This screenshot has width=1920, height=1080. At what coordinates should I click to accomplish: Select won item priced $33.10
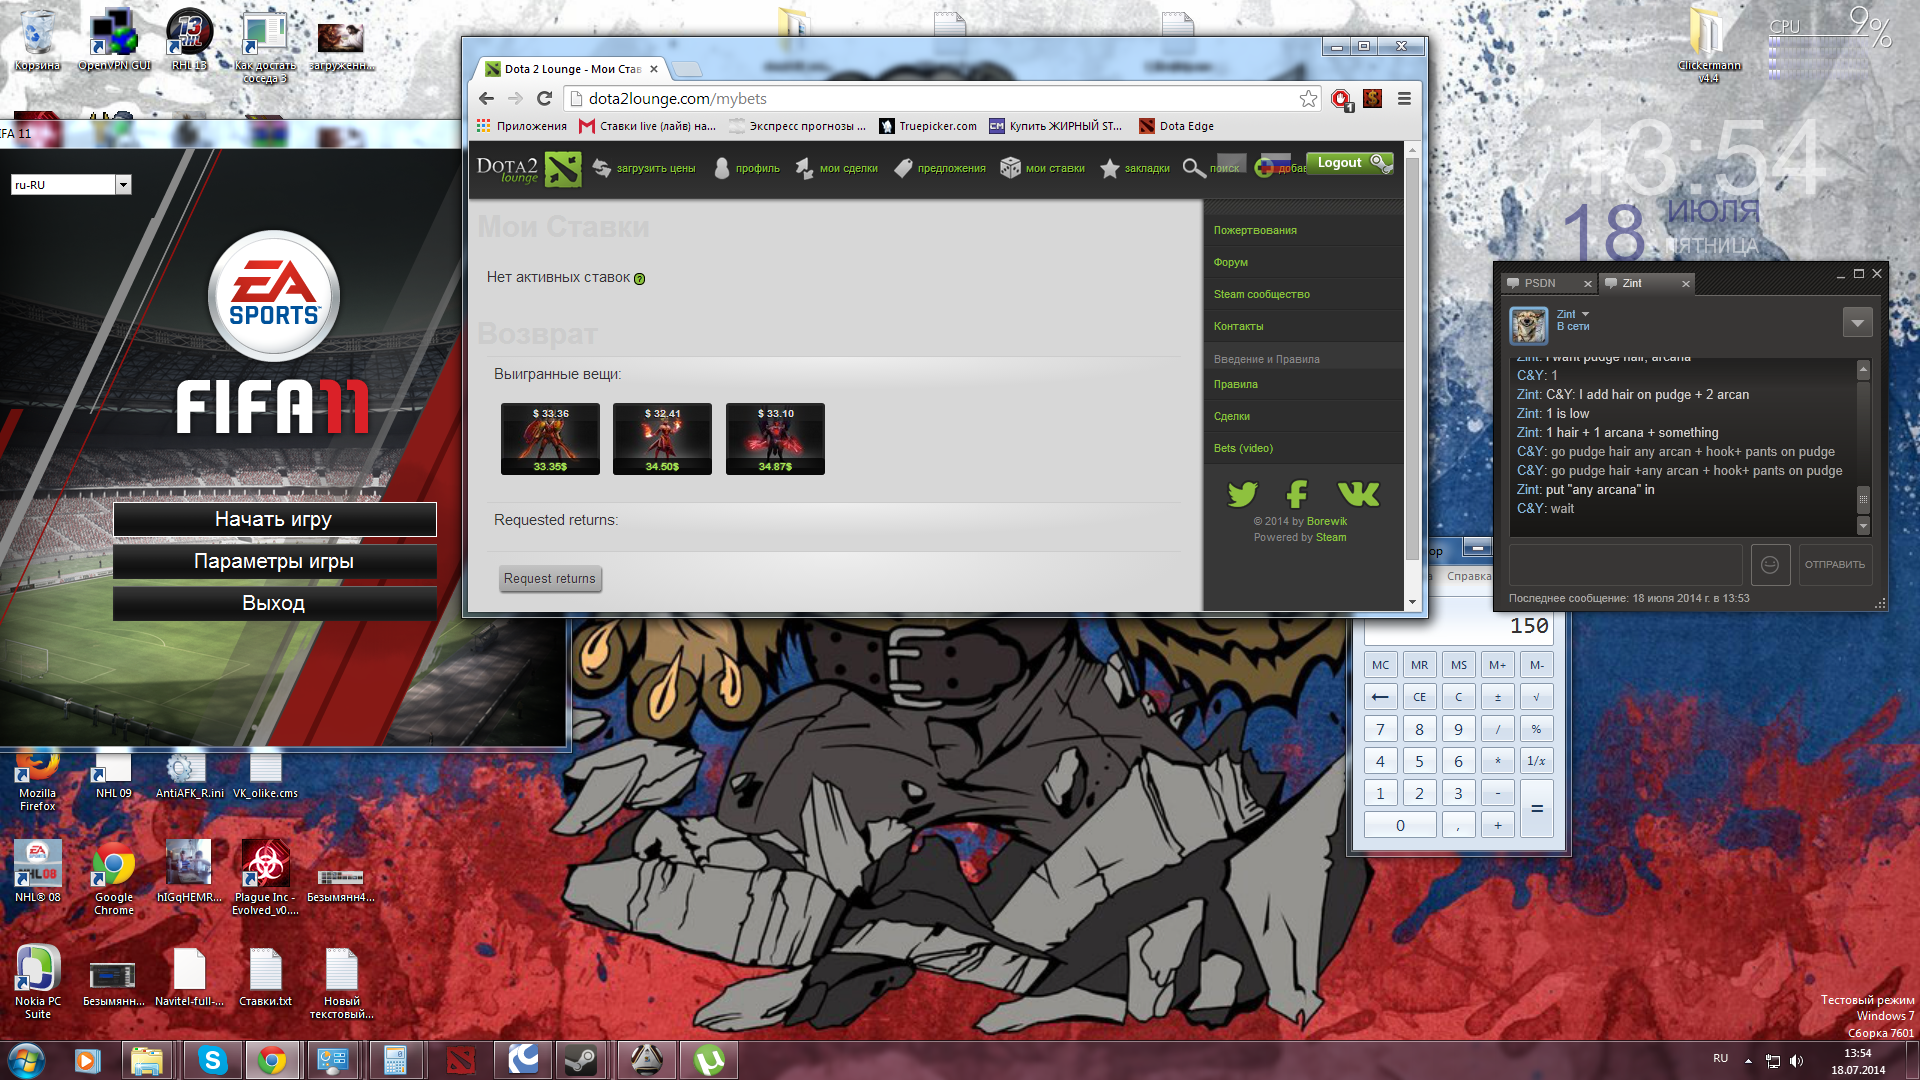[x=775, y=439]
